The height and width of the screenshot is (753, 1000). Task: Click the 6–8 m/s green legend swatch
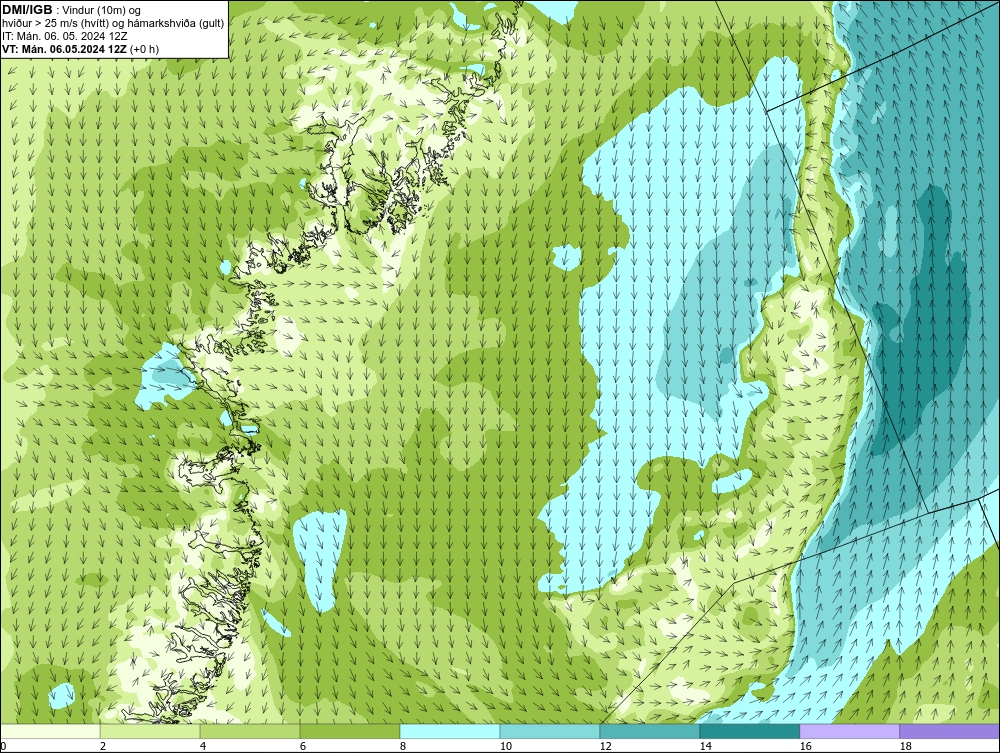click(350, 731)
